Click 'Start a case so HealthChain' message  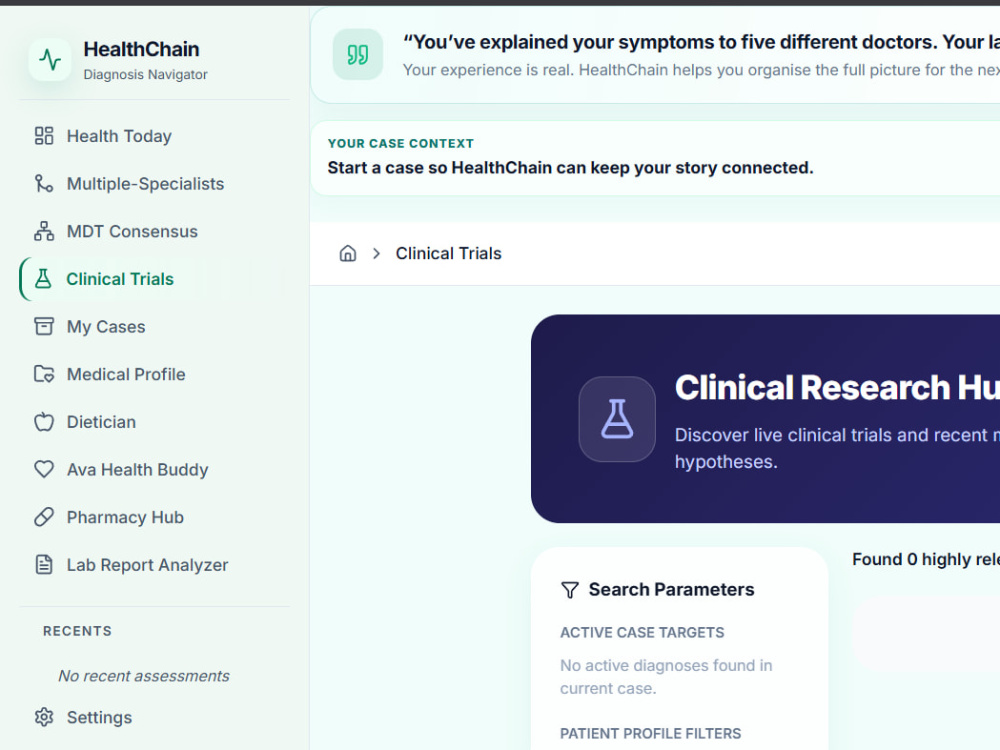click(570, 168)
